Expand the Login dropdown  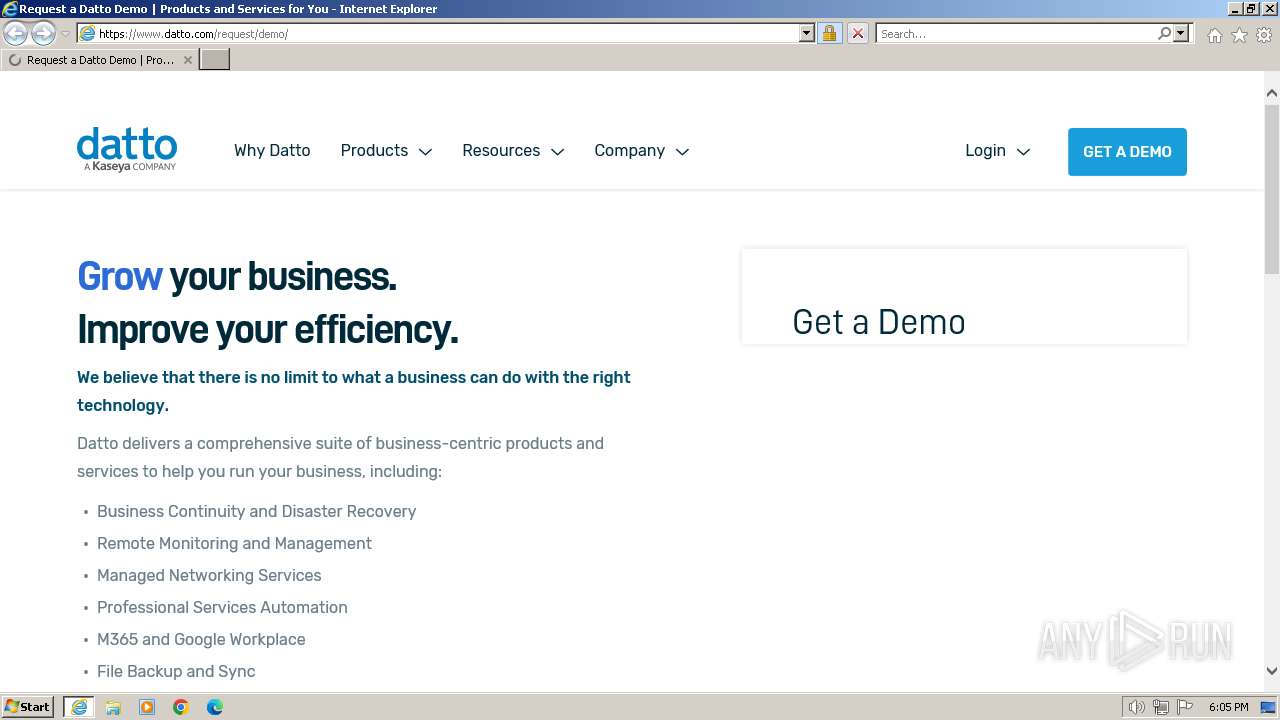(997, 150)
